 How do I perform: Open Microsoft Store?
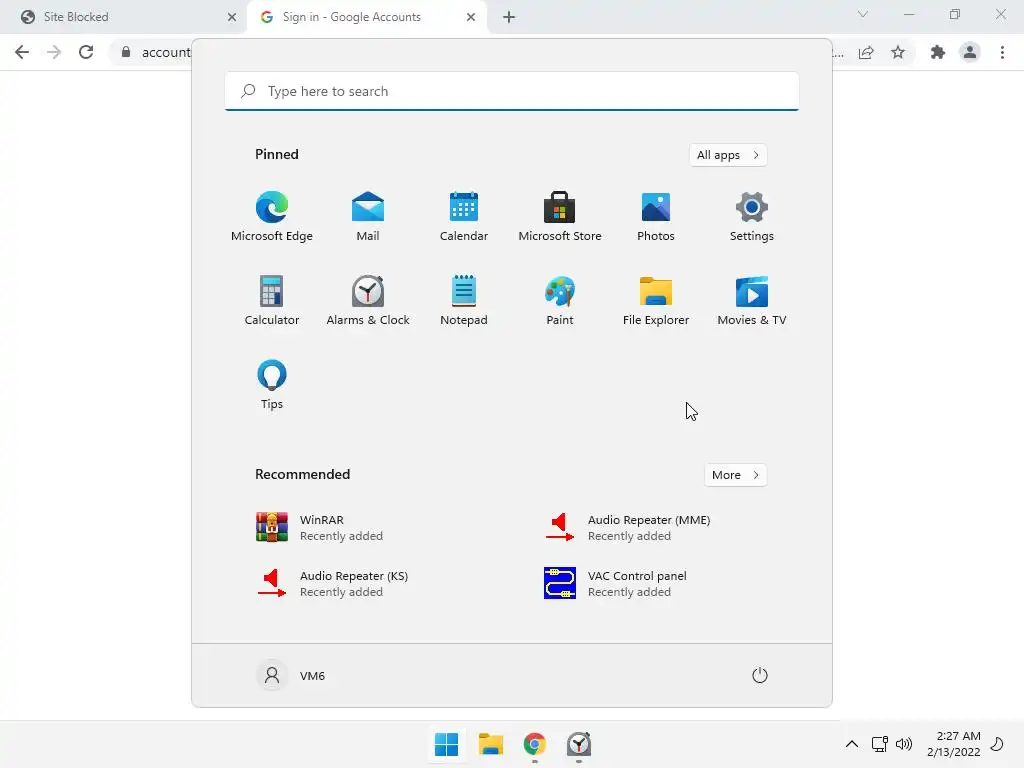coord(560,217)
